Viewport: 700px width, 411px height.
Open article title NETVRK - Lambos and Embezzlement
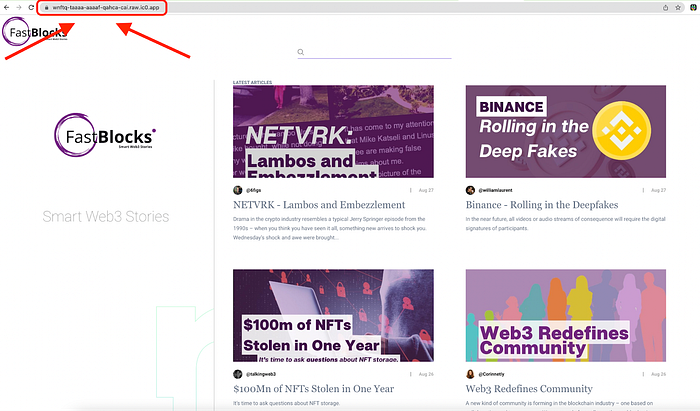pos(319,205)
